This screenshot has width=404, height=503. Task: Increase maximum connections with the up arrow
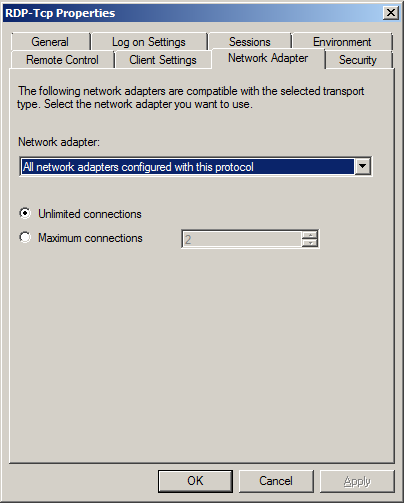(310, 235)
